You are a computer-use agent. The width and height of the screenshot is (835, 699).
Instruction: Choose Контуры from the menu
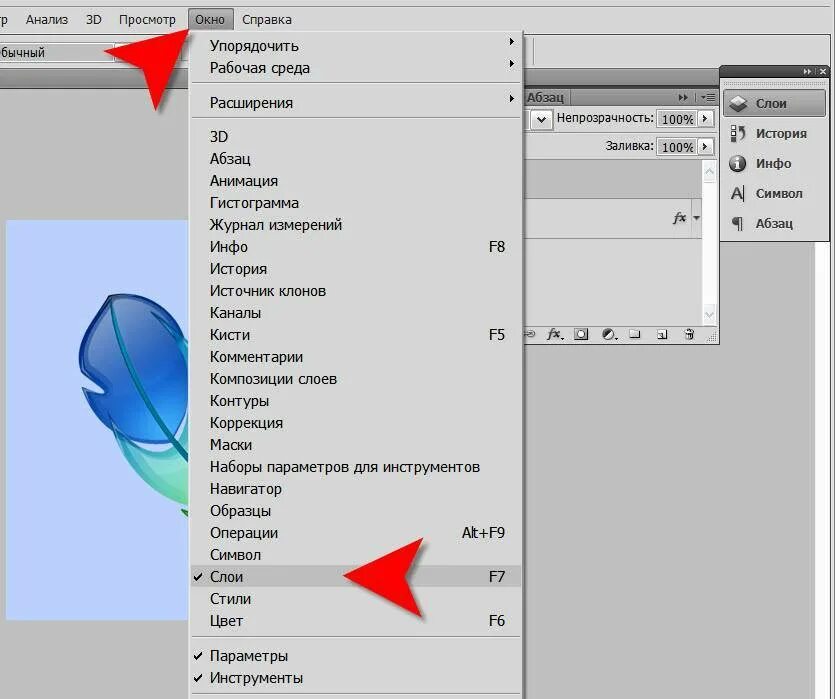pyautogui.click(x=356, y=401)
